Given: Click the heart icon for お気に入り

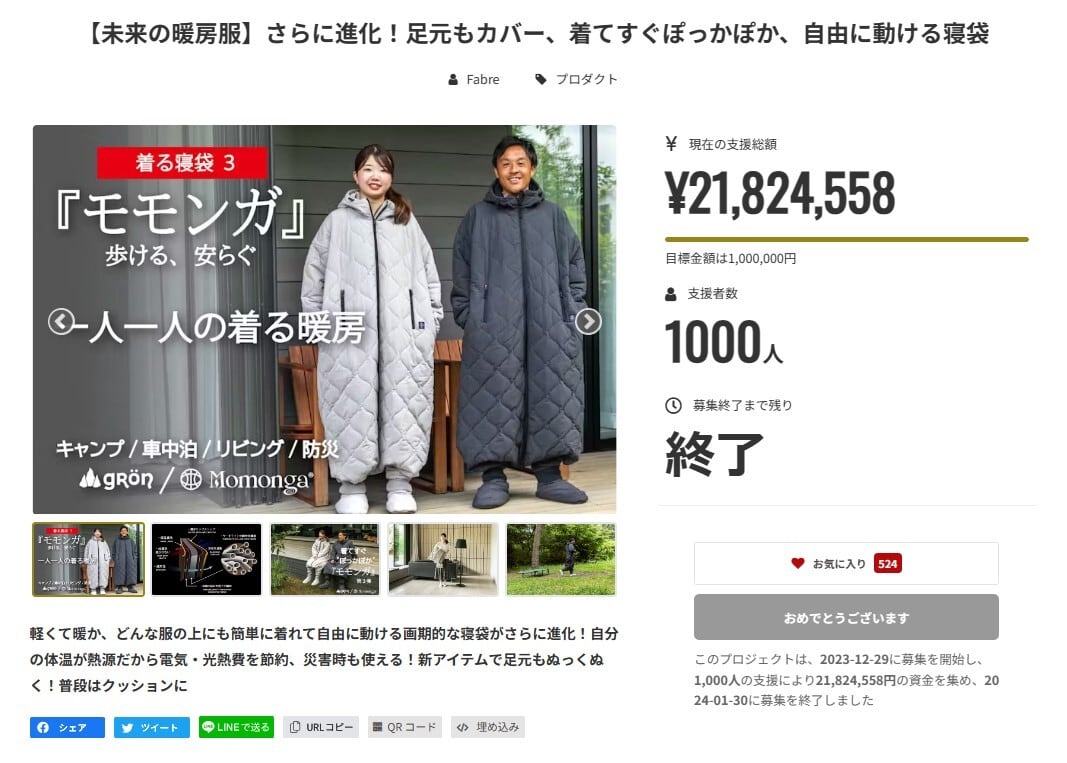Looking at the screenshot, I should coord(798,563).
